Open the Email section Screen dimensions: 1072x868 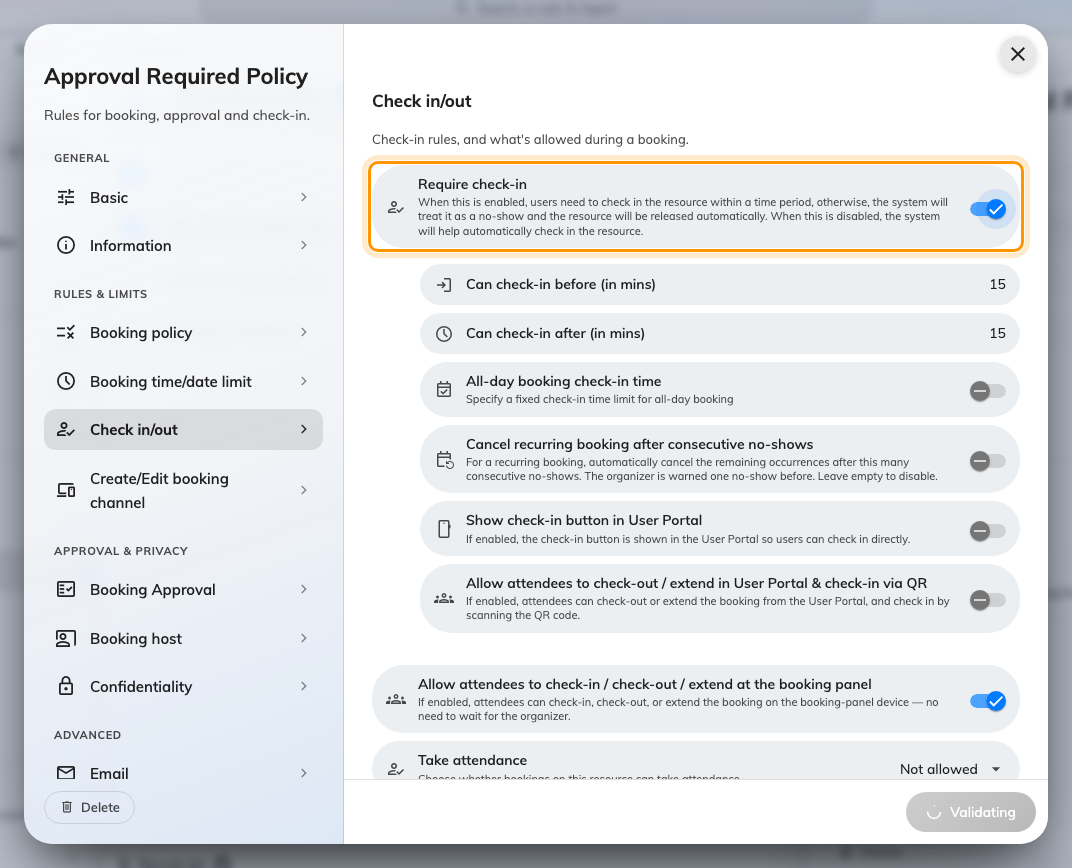183,773
